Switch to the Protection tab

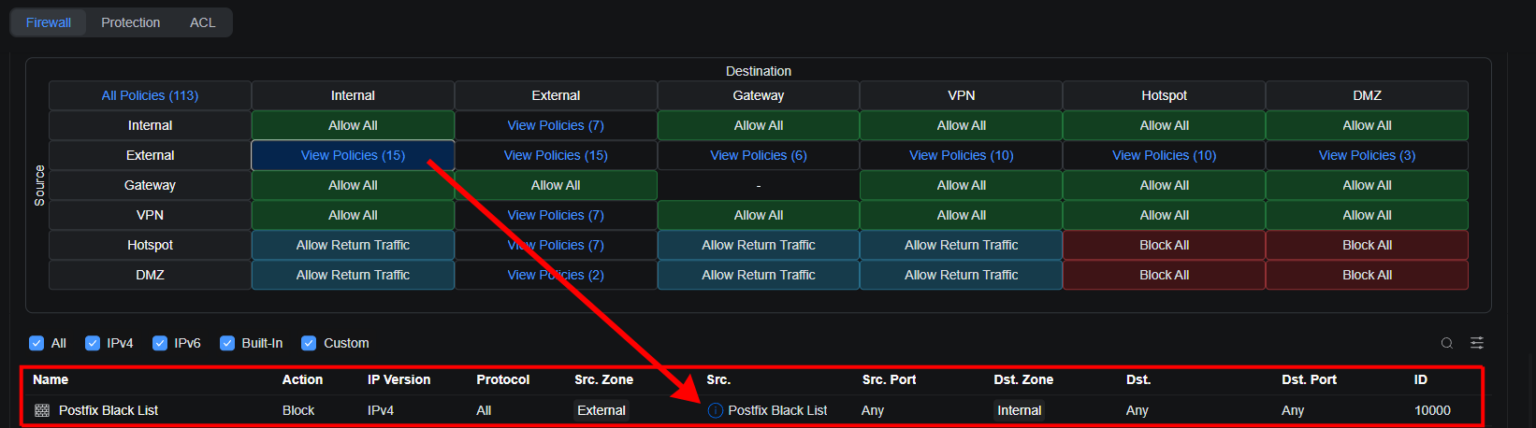click(130, 22)
